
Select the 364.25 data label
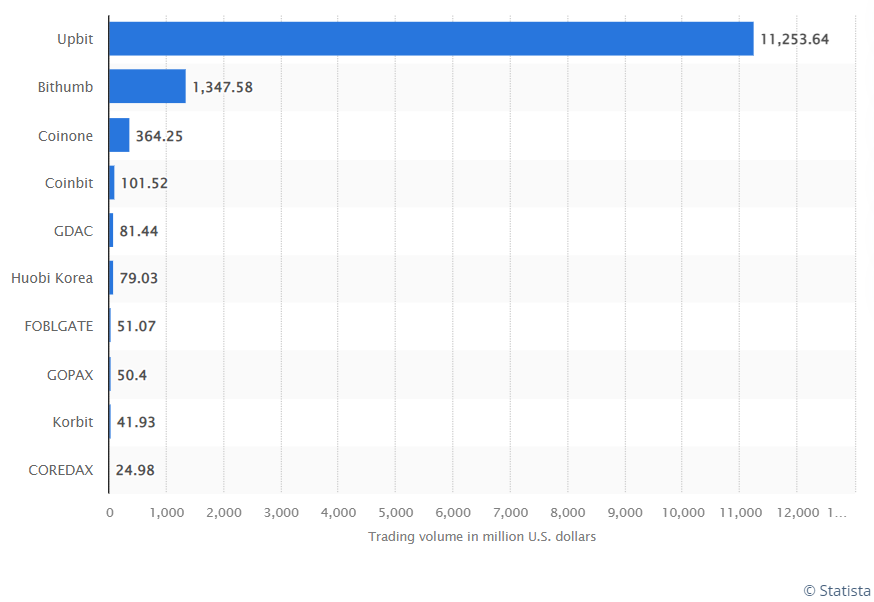coord(159,136)
